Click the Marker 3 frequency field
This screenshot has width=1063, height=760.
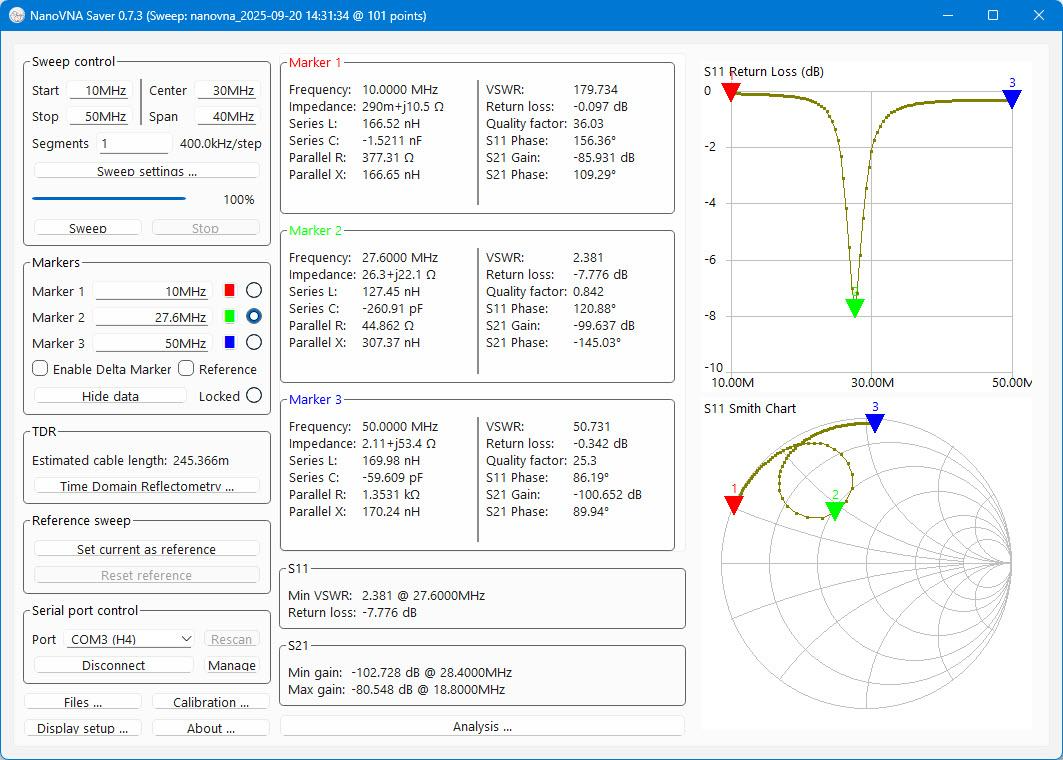(153, 343)
